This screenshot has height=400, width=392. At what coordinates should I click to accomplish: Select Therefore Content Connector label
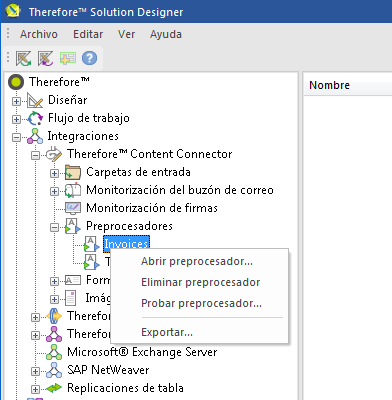pos(149,154)
